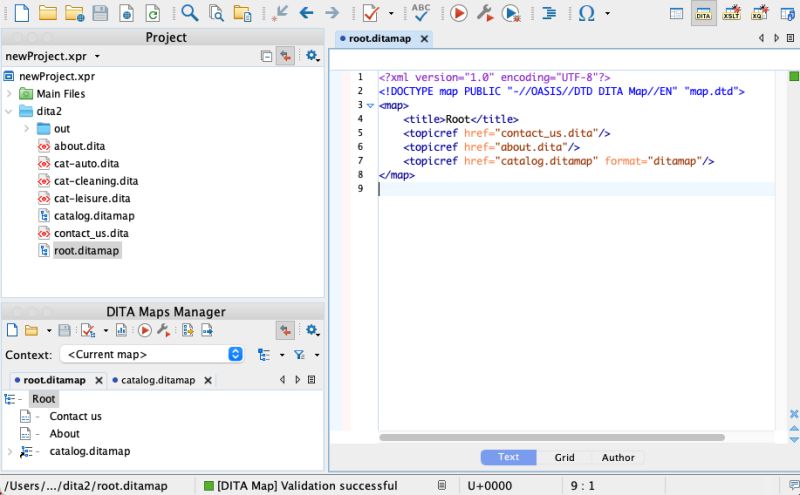This screenshot has height=495, width=800.
Task: Create a new DITA map in Maps Manager
Action: [12, 330]
